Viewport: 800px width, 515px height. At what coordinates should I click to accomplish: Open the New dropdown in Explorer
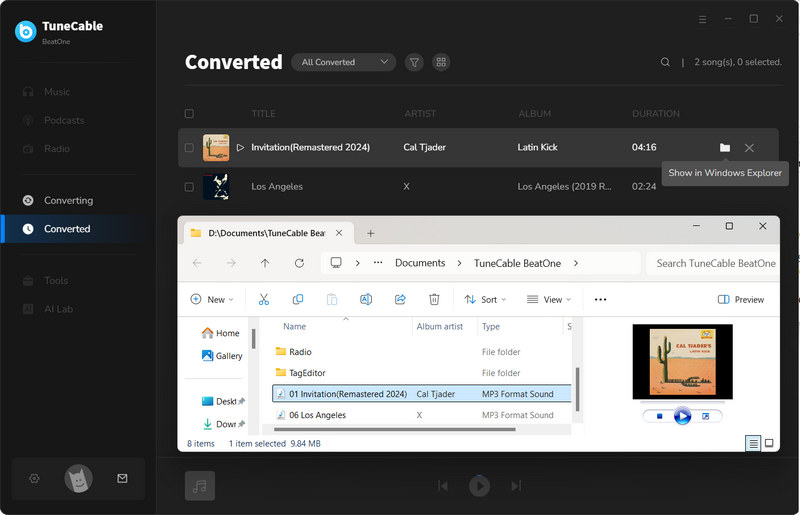(212, 300)
